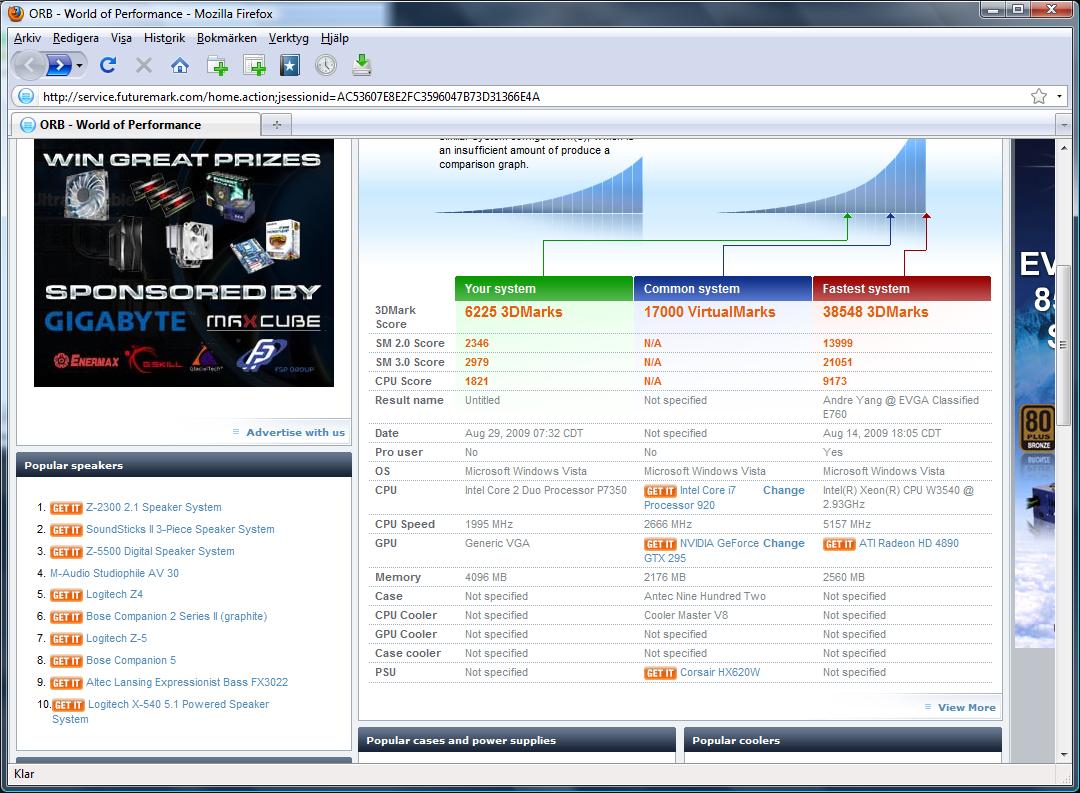Open the list all tabs dropdown
This screenshot has width=1080, height=793.
click(x=1063, y=125)
